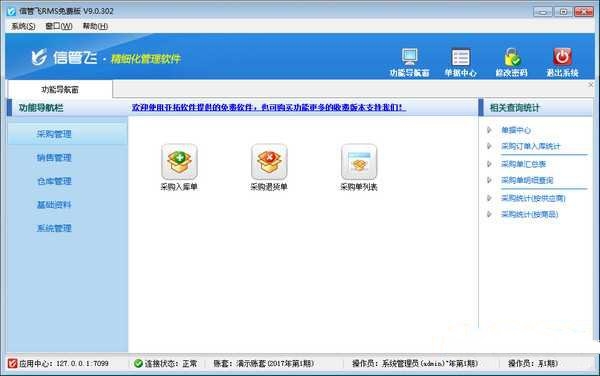600x376 pixels.
Task: Click the welcome free software hyperlink
Action: [269, 107]
